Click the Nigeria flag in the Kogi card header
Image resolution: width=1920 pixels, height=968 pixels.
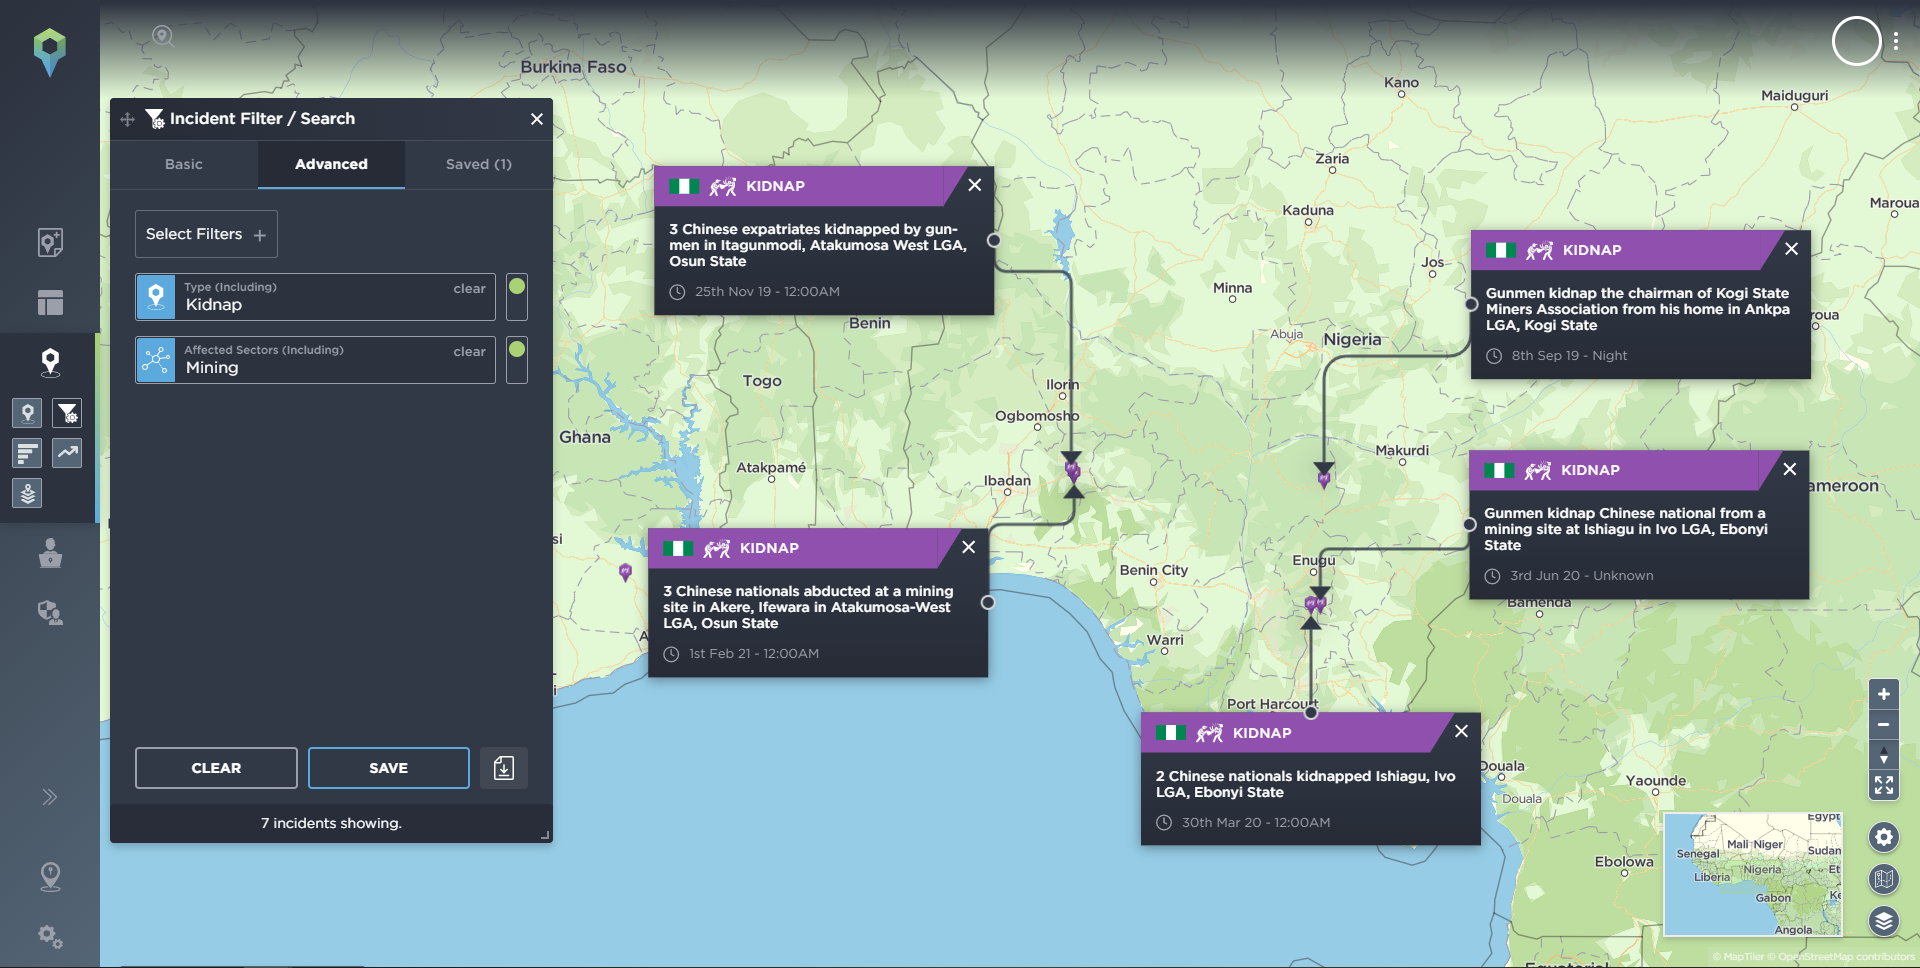coord(1501,250)
